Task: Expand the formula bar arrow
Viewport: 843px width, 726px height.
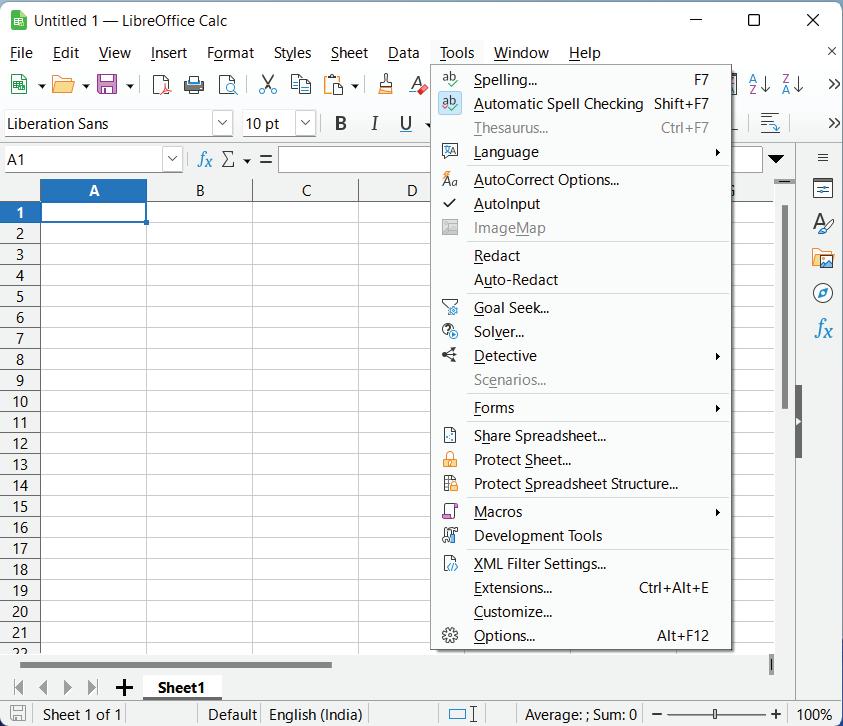Action: click(x=775, y=159)
